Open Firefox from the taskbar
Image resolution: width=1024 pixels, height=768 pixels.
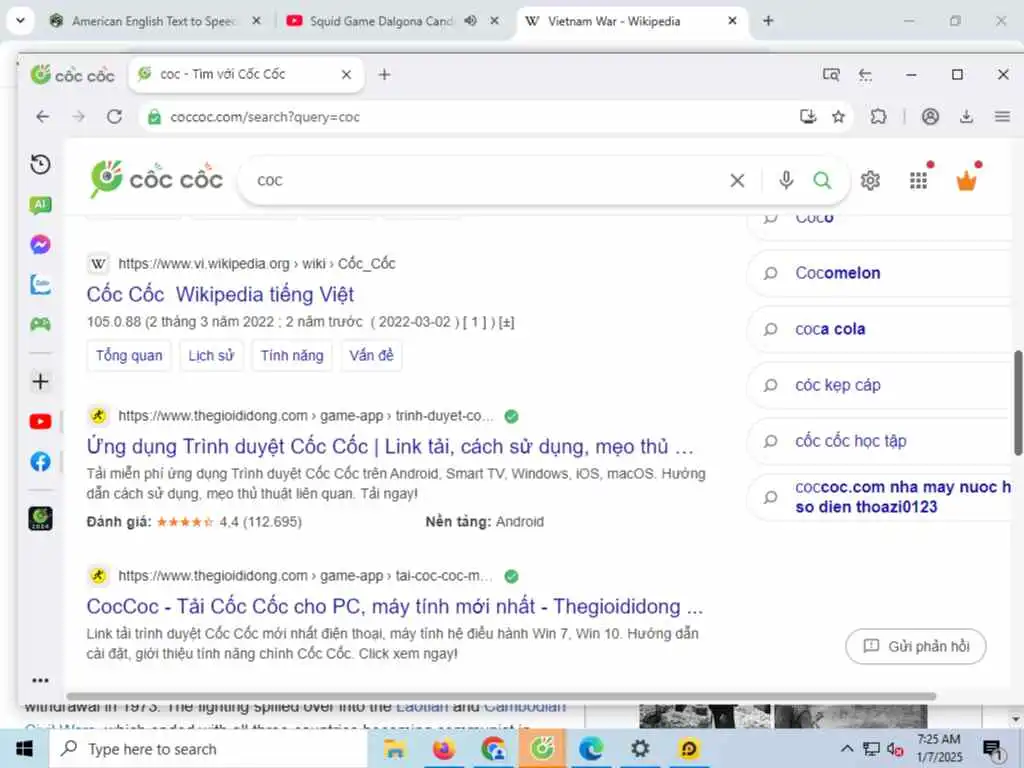444,749
